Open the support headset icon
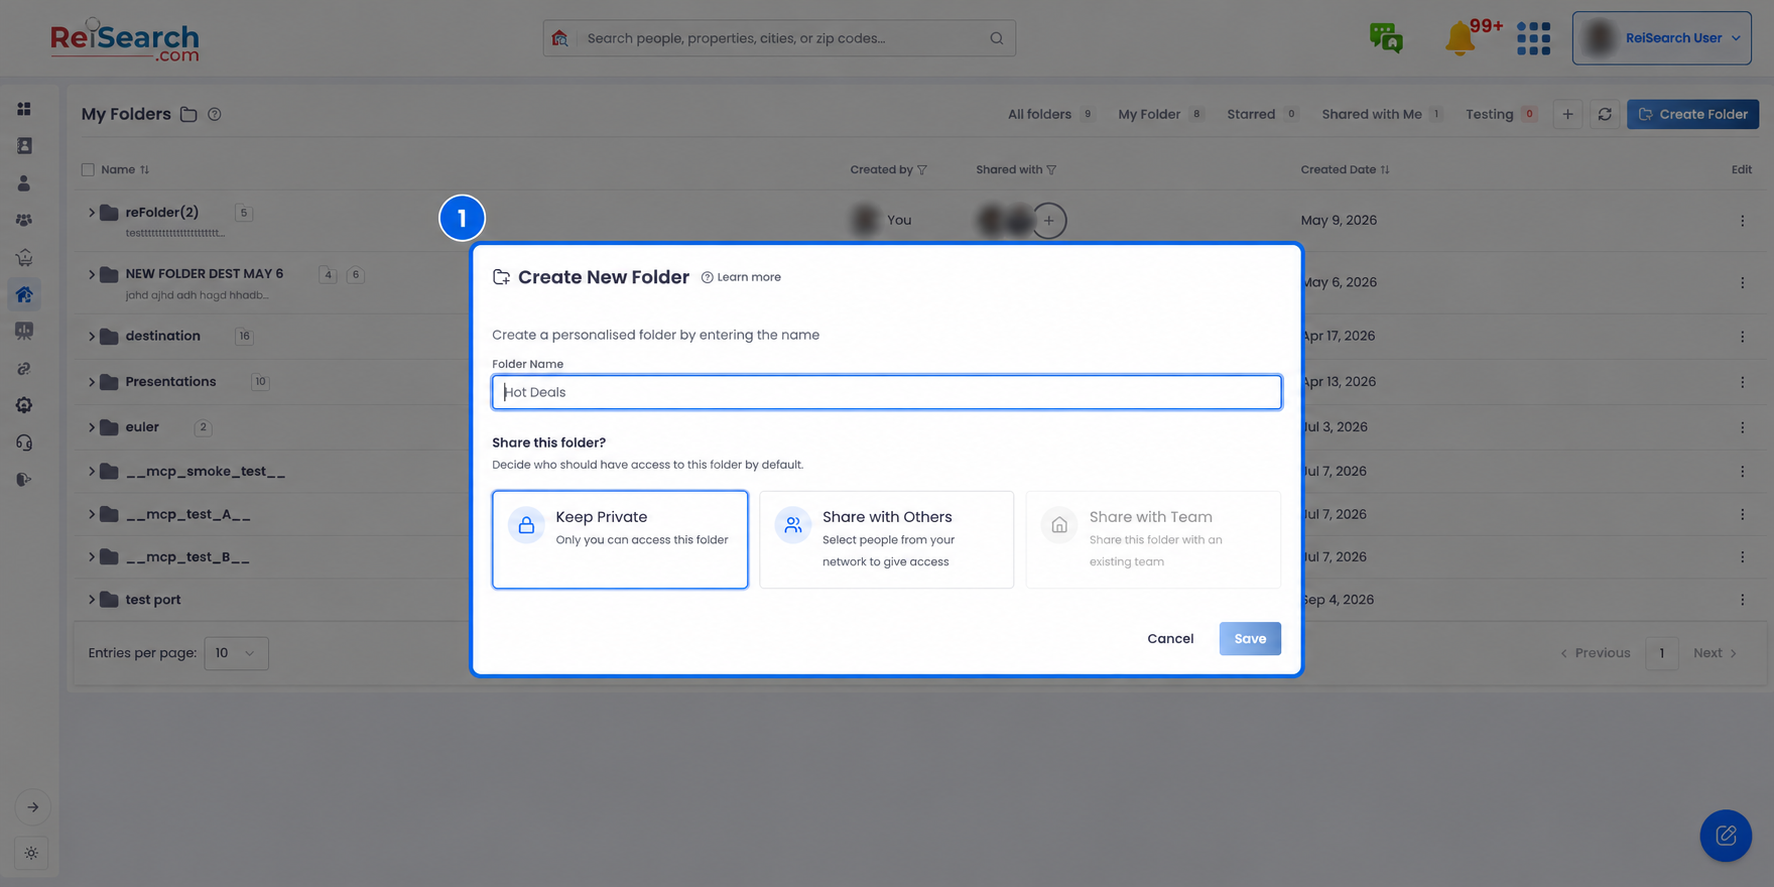This screenshot has width=1774, height=887. click(x=24, y=442)
